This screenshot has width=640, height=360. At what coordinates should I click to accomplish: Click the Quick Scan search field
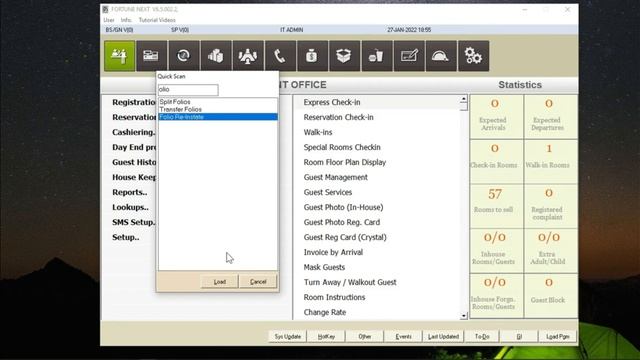click(188, 89)
